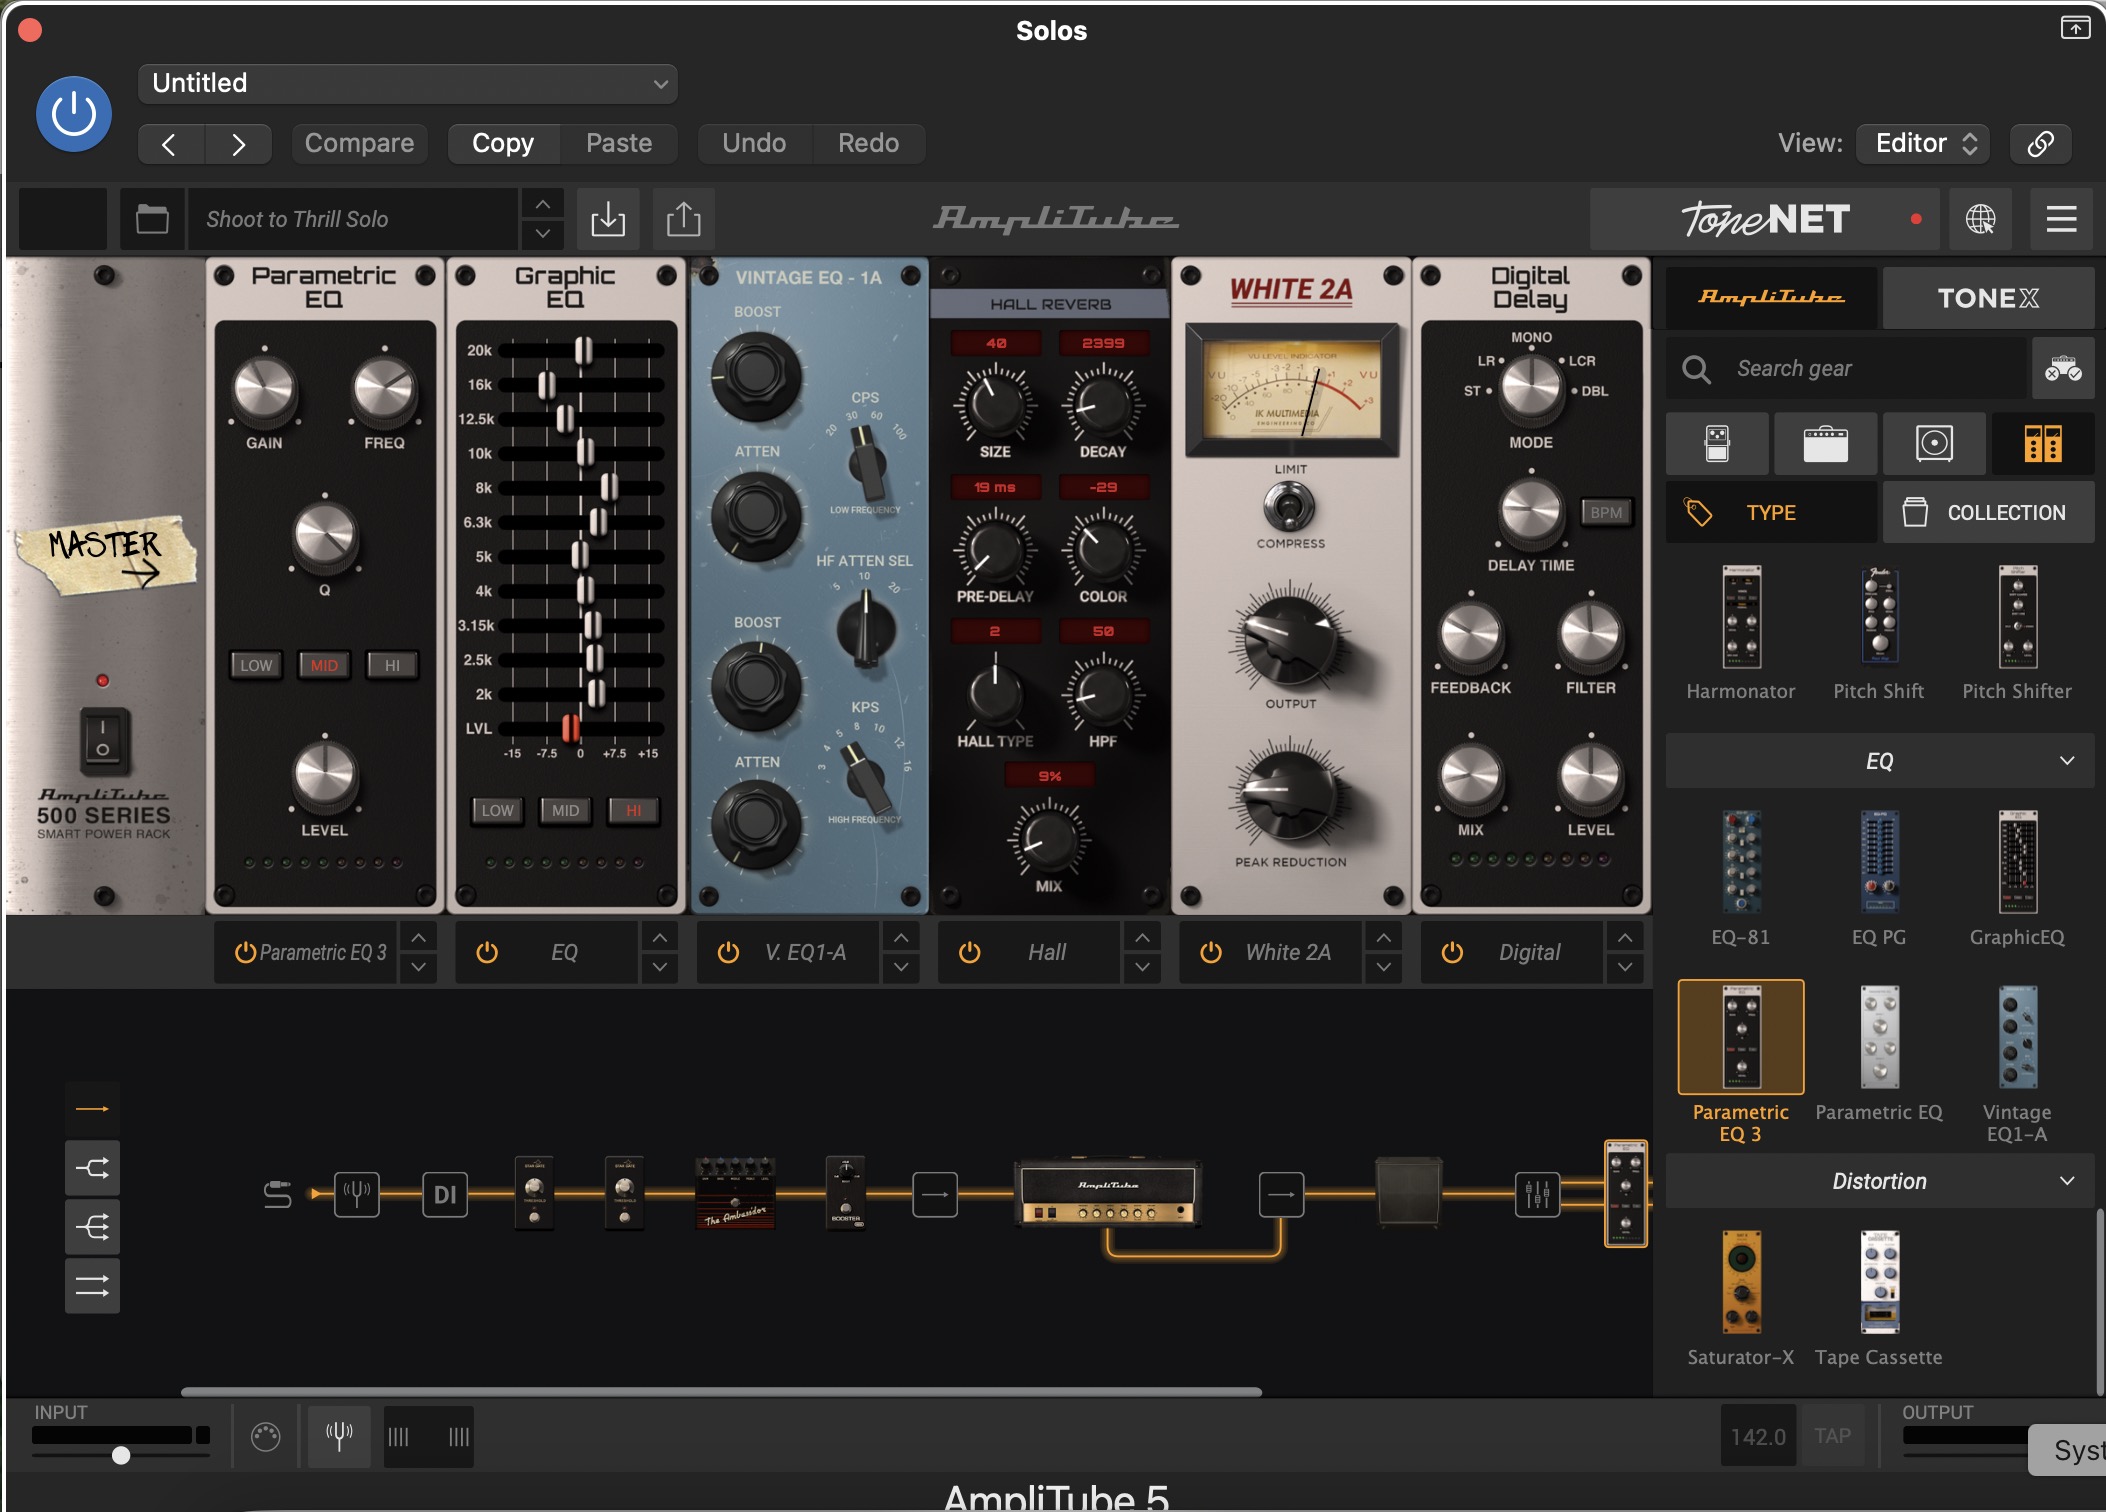Step to previous preset before Shoot to Thrill Solo
2106x1512 pixels.
(542, 204)
